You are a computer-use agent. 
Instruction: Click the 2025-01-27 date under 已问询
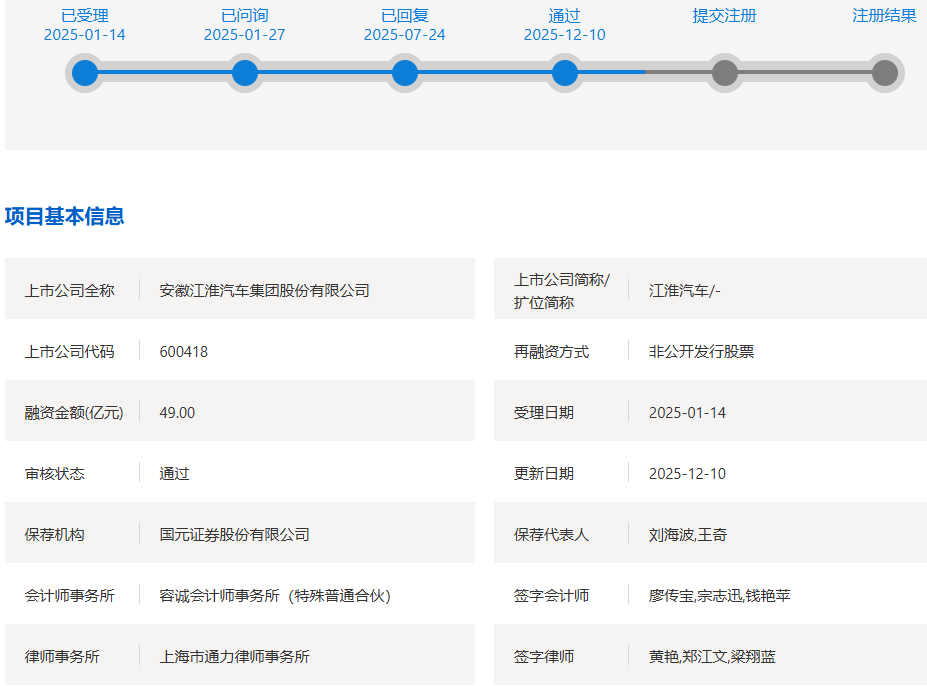[x=245, y=35]
